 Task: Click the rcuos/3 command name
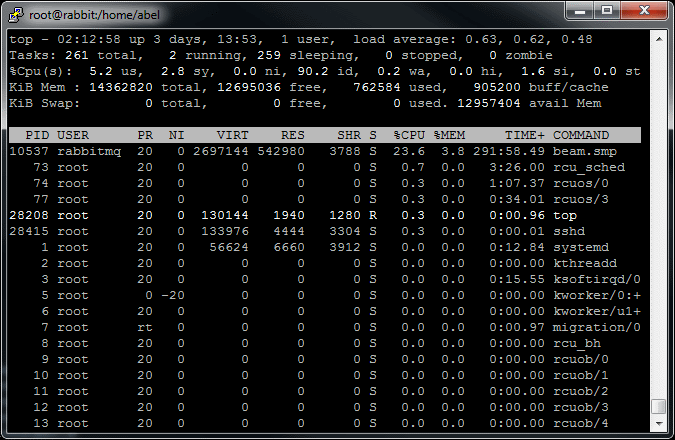coord(581,199)
